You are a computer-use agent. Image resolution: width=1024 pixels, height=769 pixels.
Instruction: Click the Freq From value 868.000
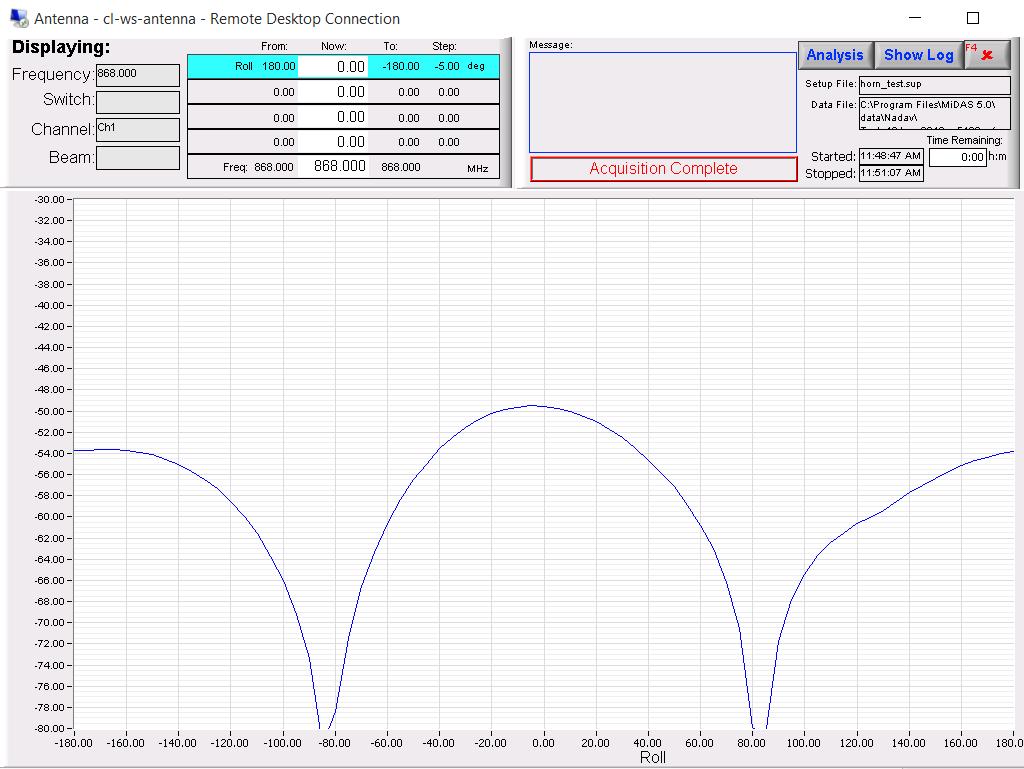point(274,167)
